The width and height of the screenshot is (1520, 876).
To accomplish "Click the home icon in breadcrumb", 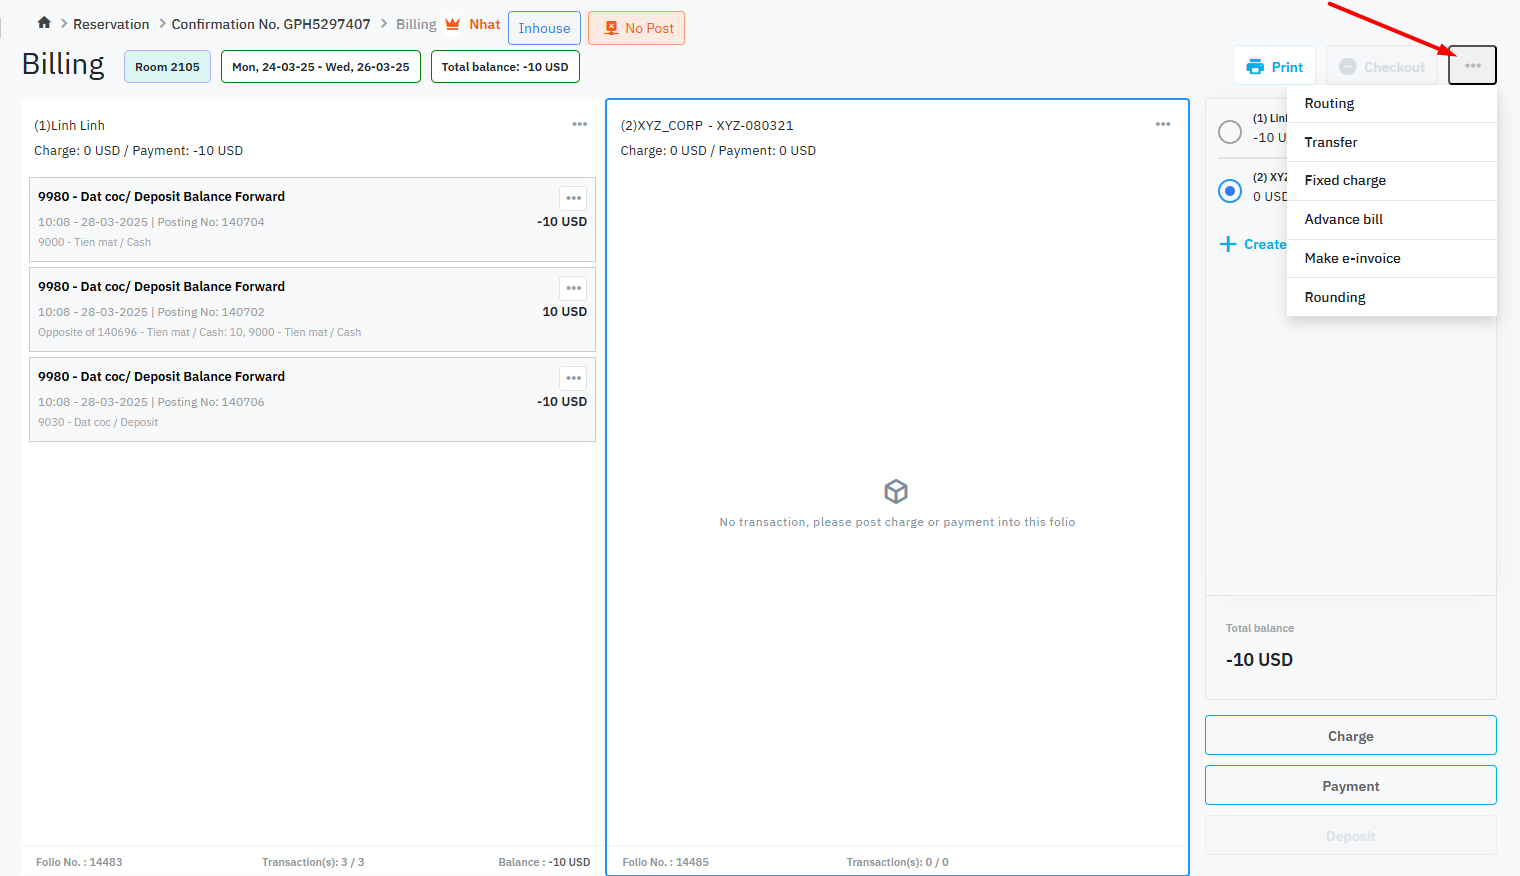I will tap(44, 23).
